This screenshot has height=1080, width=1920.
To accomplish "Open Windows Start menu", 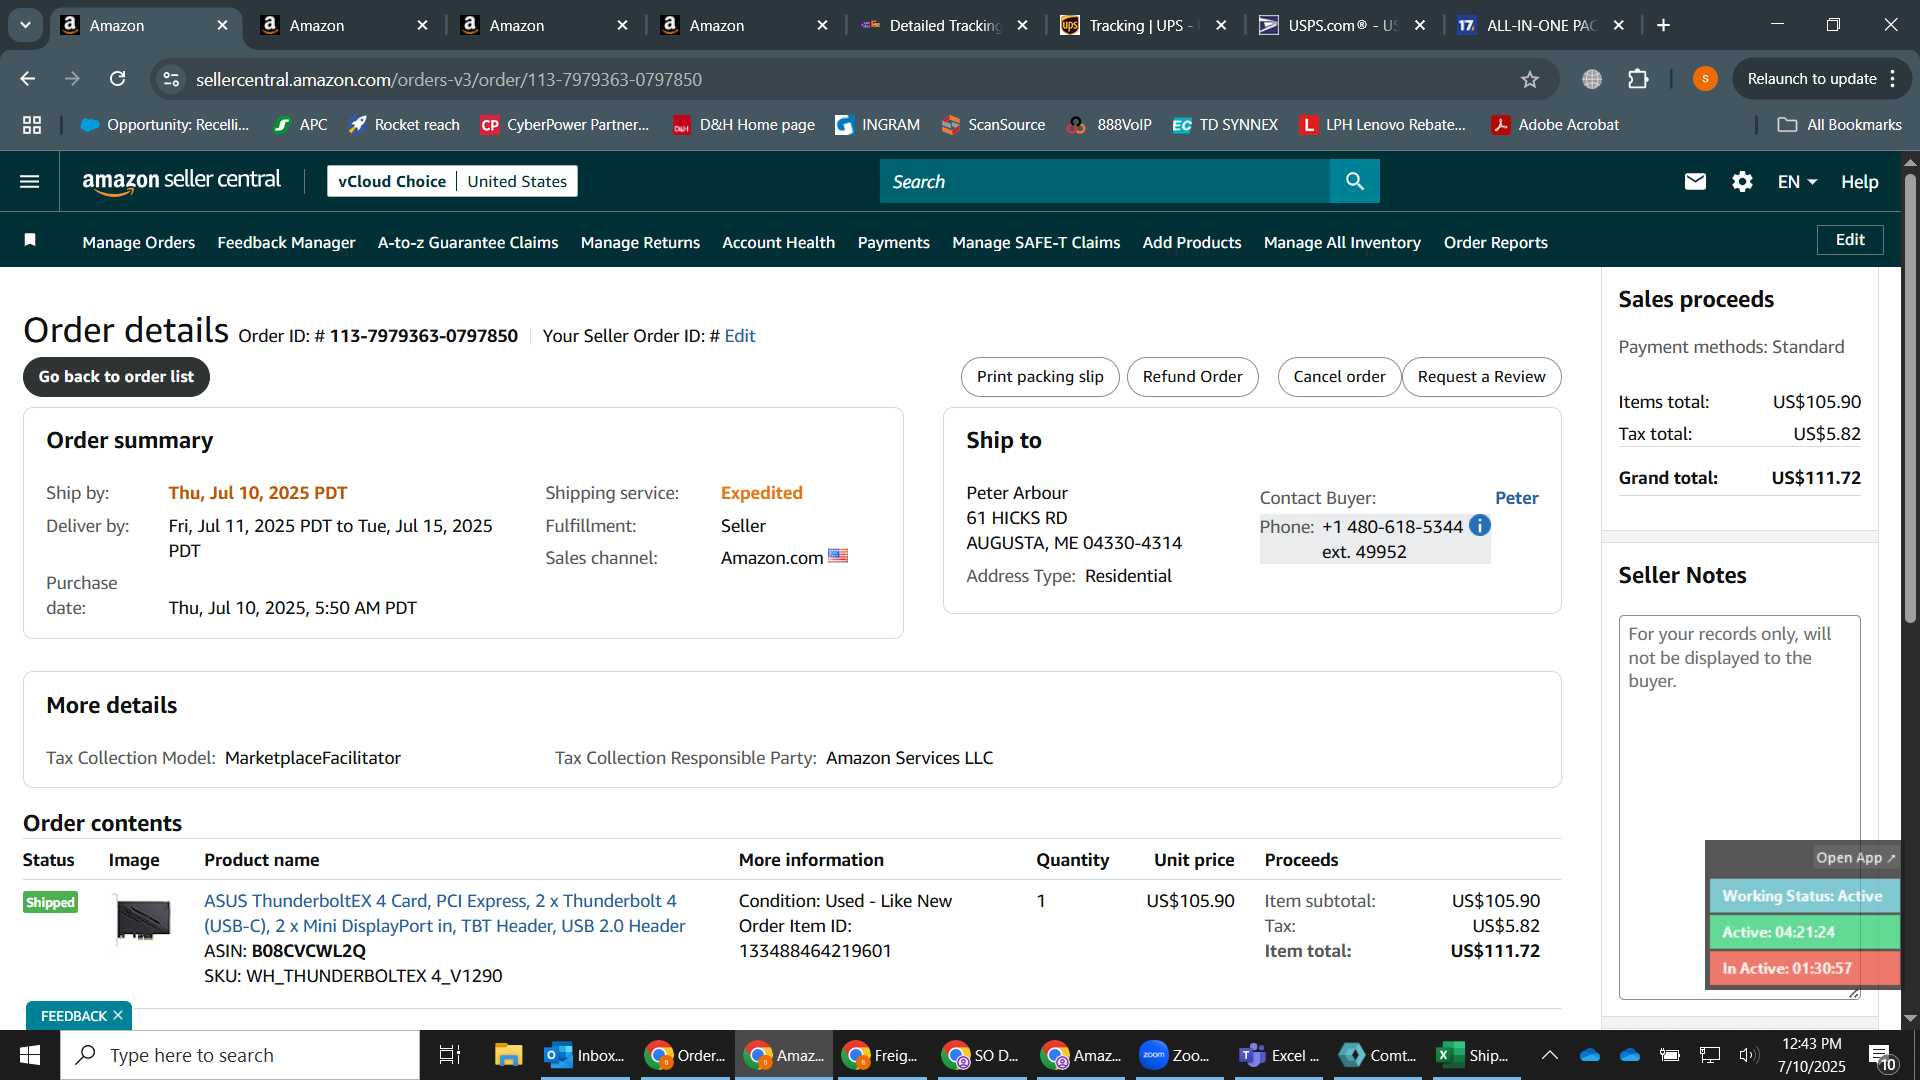I will (x=30, y=1055).
